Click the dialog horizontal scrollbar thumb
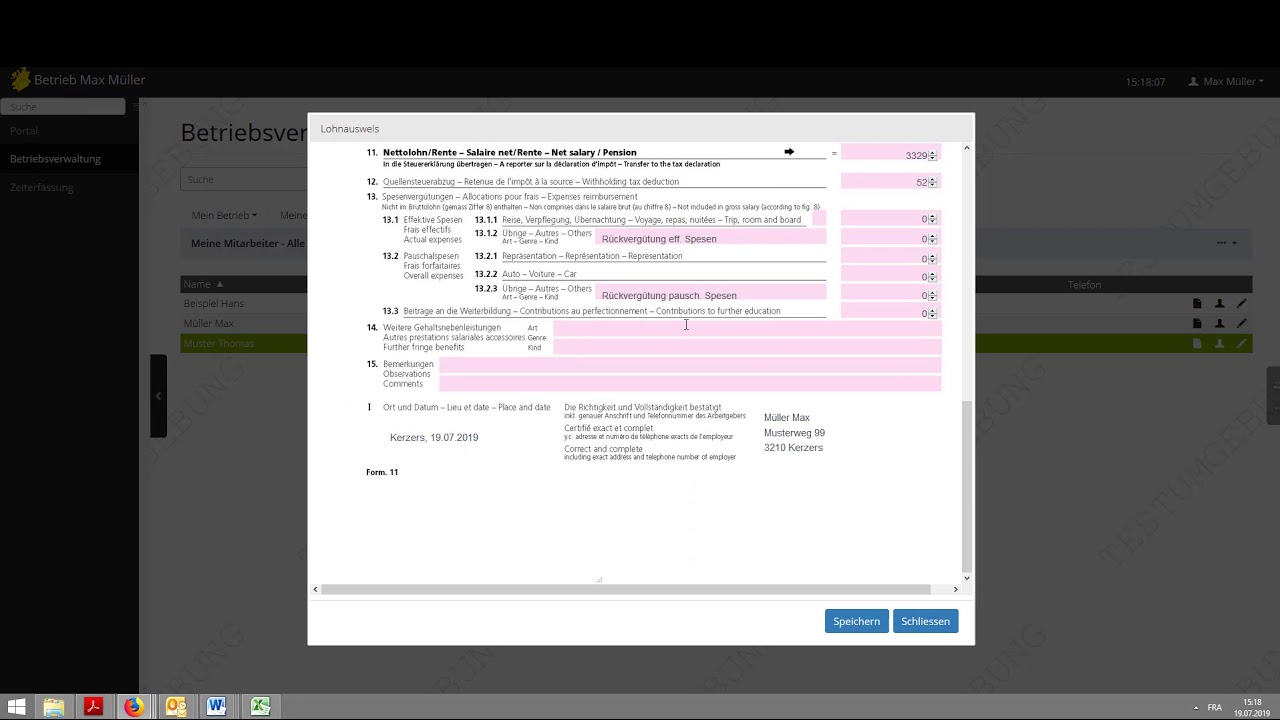Image resolution: width=1280 pixels, height=720 pixels. (626, 589)
